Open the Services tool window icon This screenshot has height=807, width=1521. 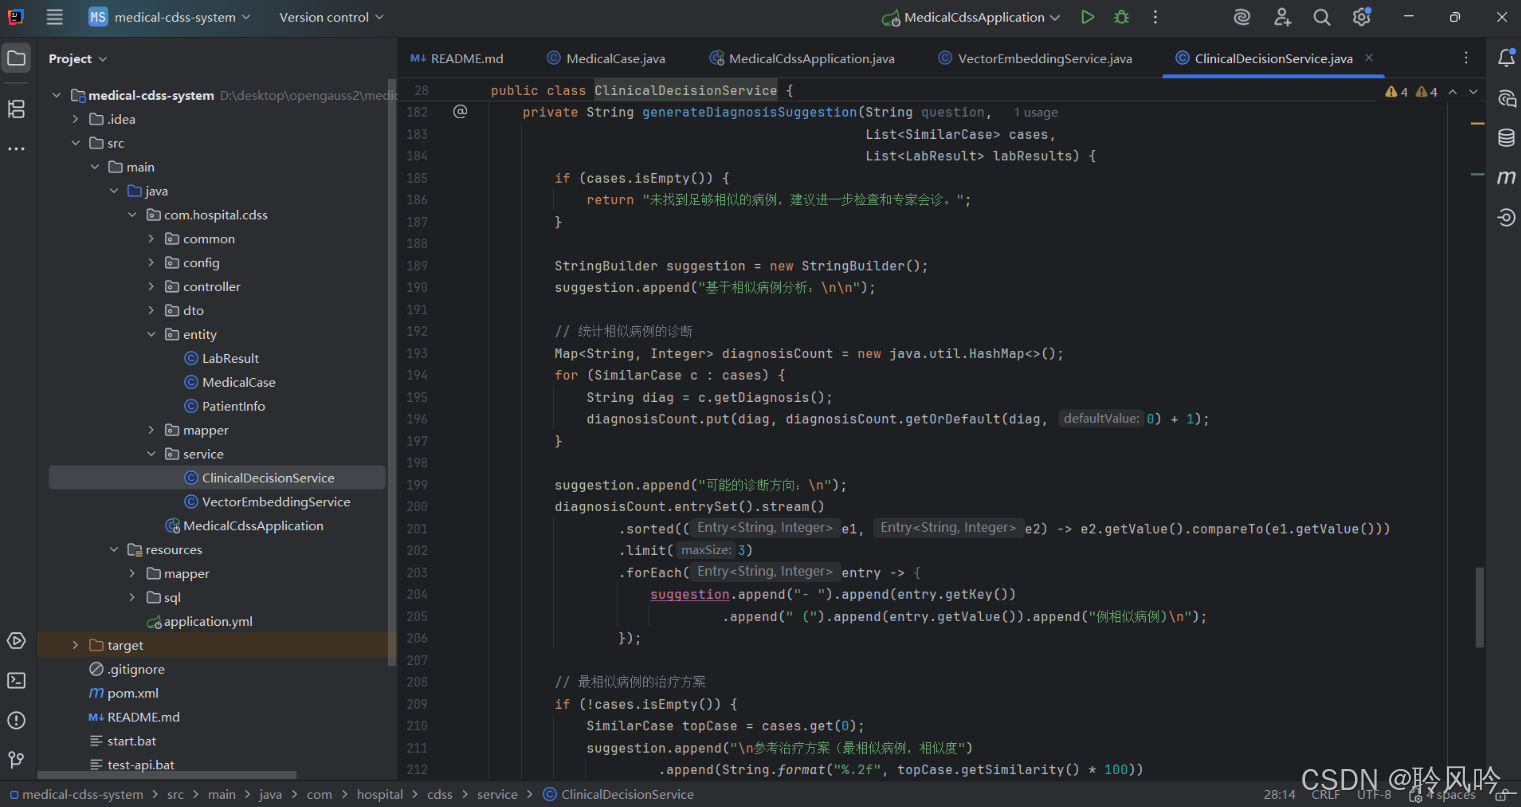[x=16, y=641]
